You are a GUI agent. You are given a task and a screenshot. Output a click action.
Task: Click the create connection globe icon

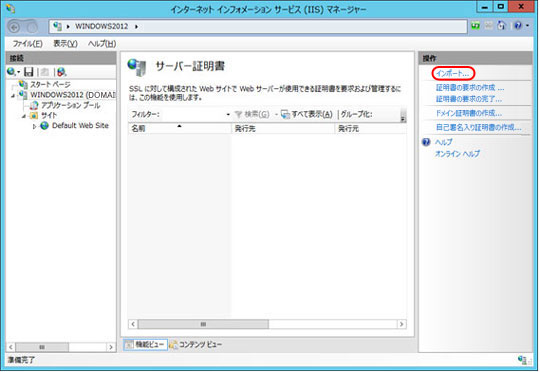(11, 72)
